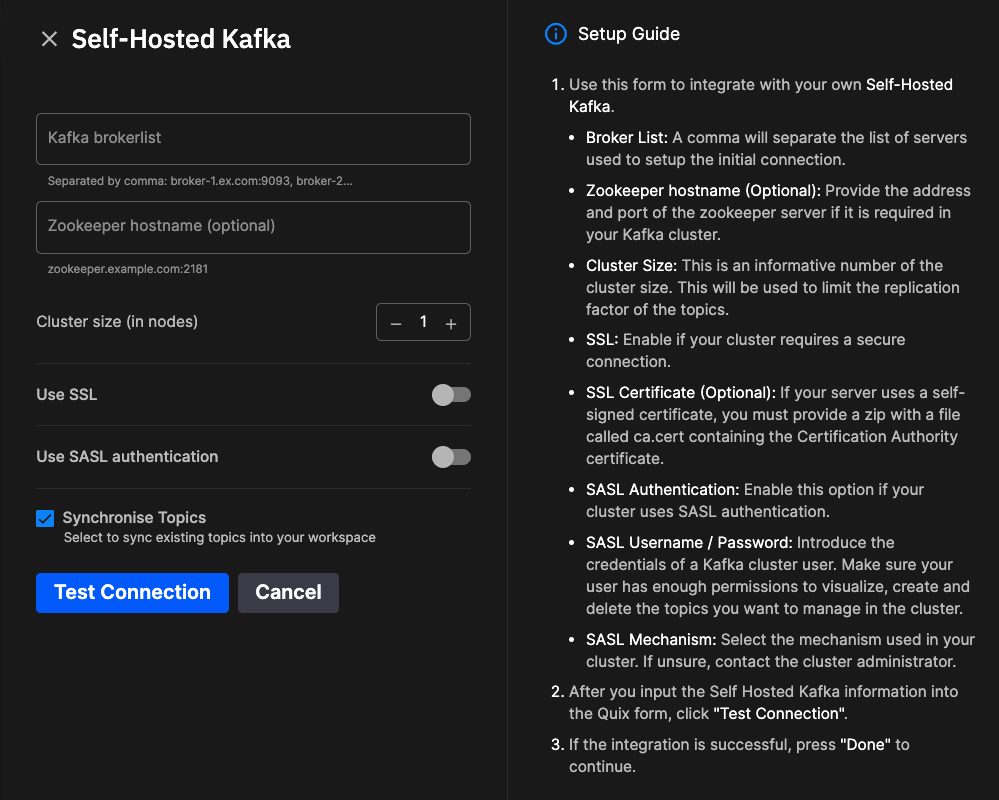Uncheck the Synchronise Topics checkbox
The height and width of the screenshot is (800, 999).
45,518
